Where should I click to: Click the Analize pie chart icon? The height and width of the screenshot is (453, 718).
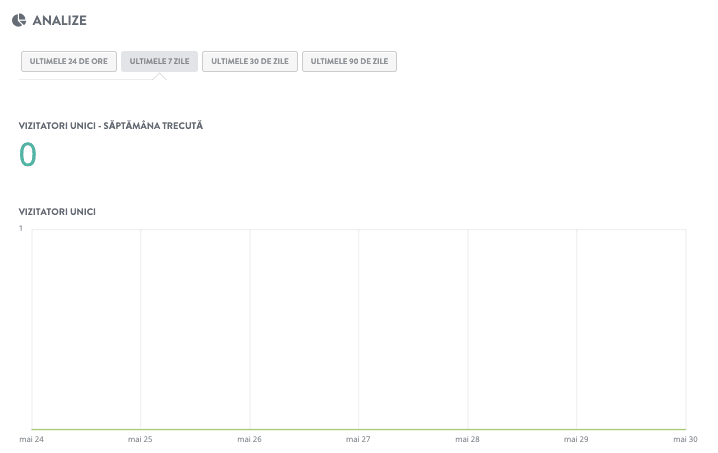point(19,20)
